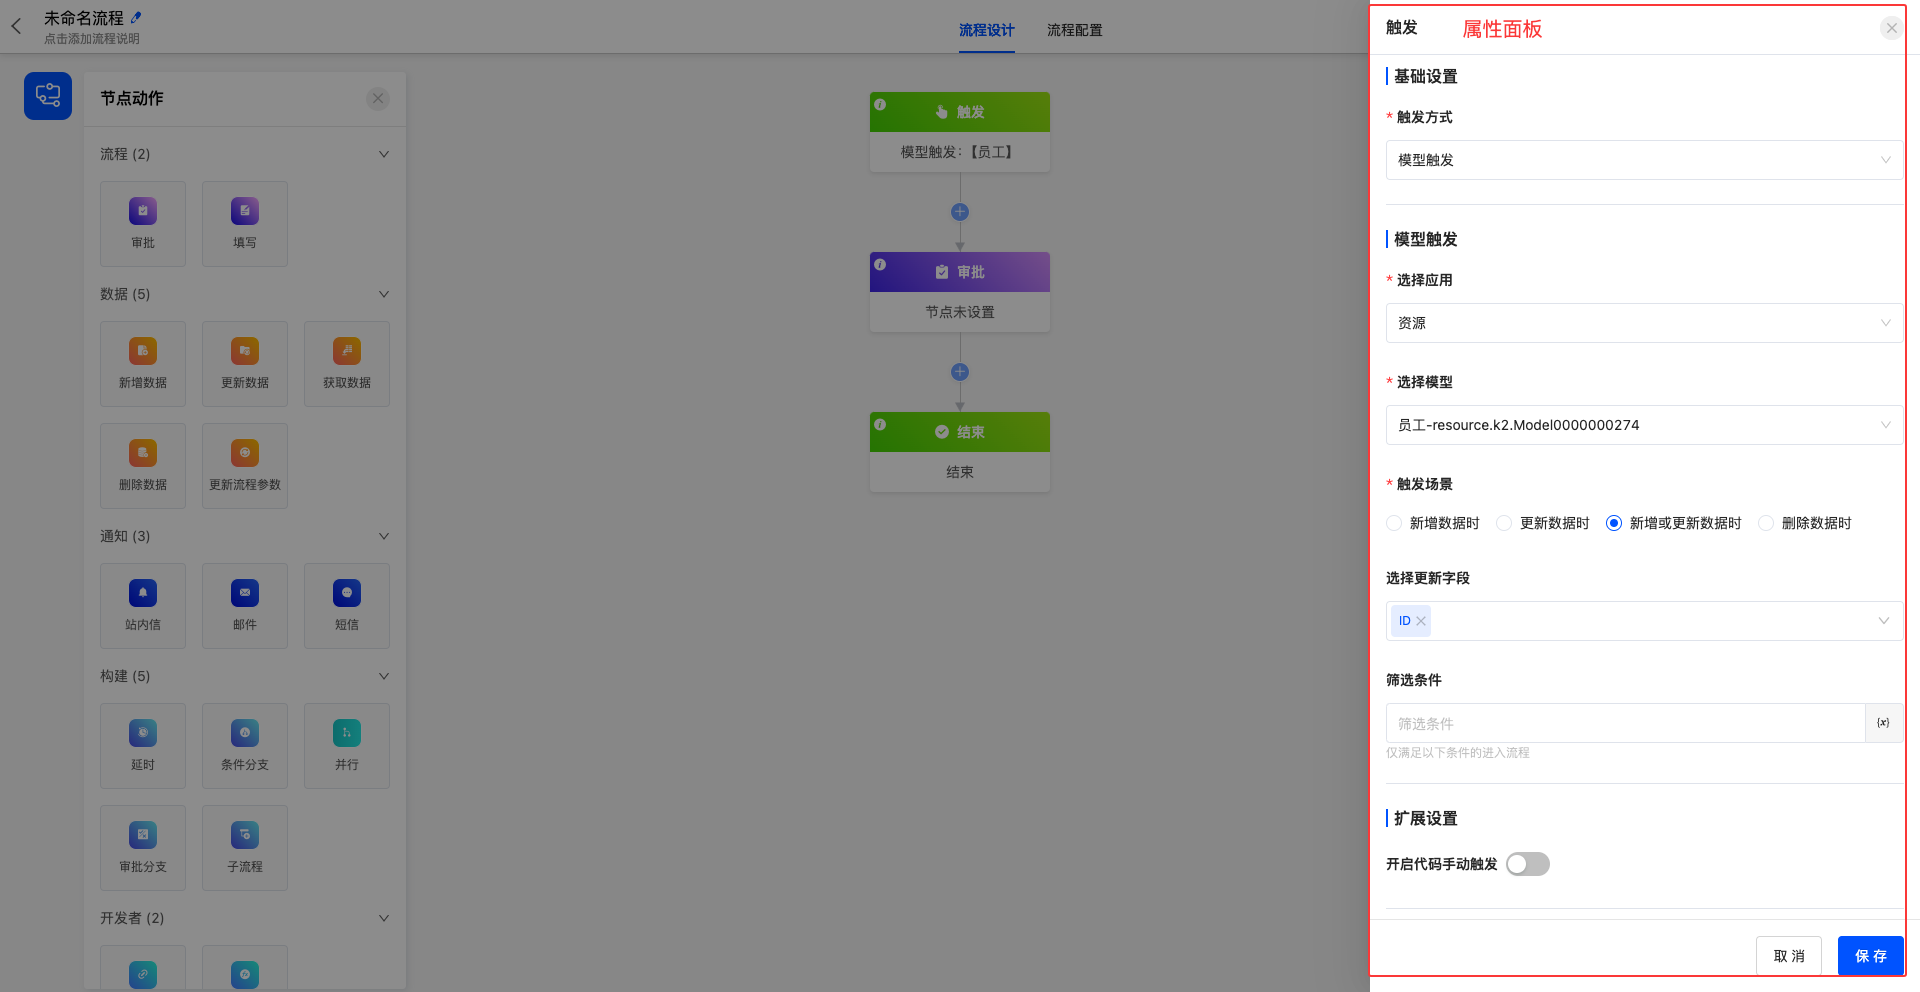Image resolution: width=1920 pixels, height=992 pixels.
Task: Open the 触发方式 dropdown showing 模型触发
Action: [x=1643, y=160]
